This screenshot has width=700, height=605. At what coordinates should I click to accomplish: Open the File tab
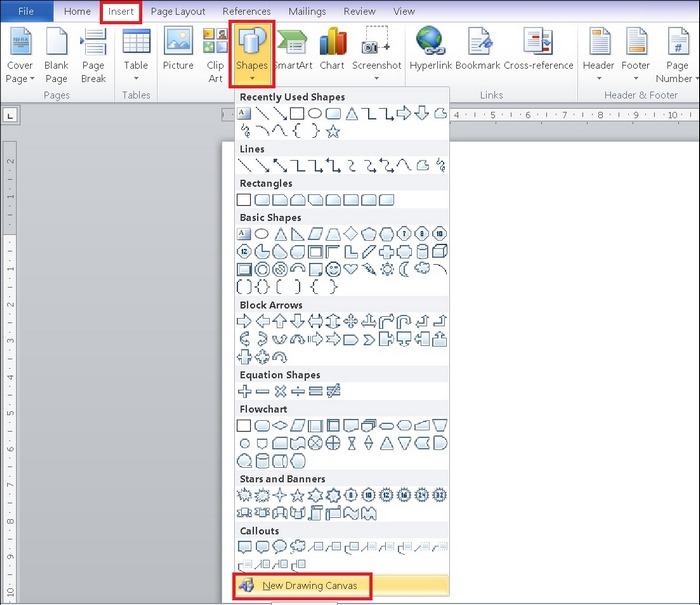click(x=26, y=11)
